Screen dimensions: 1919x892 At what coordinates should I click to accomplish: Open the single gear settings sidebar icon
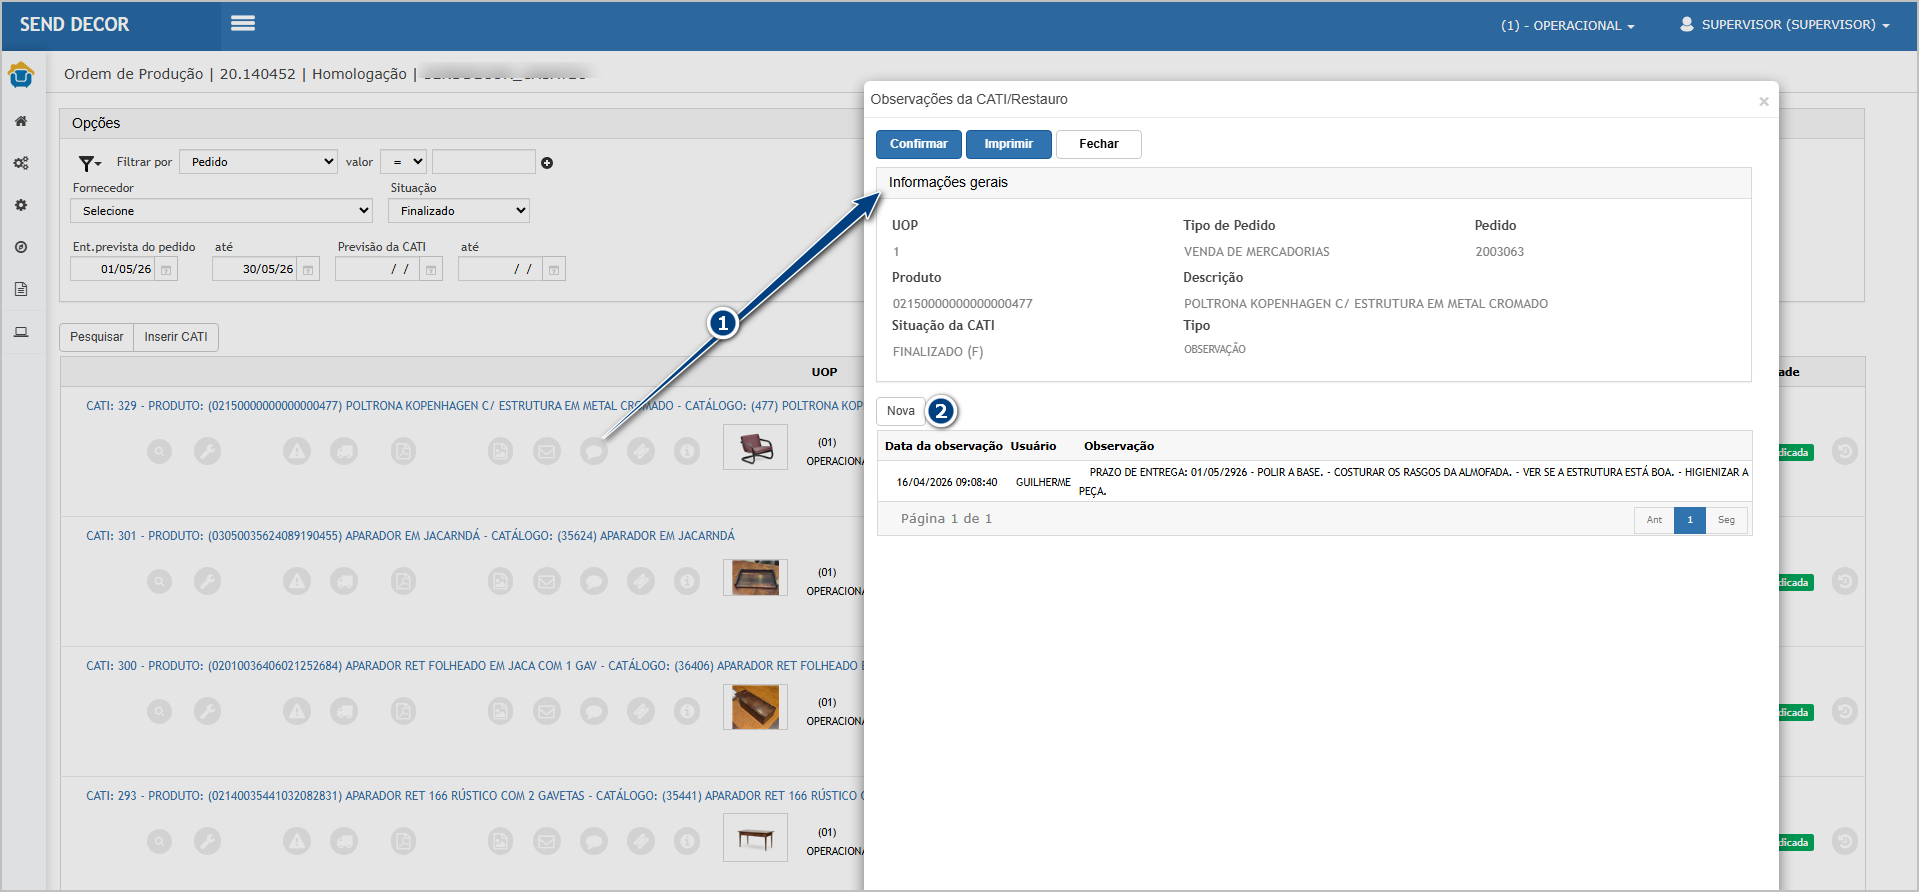(21, 205)
